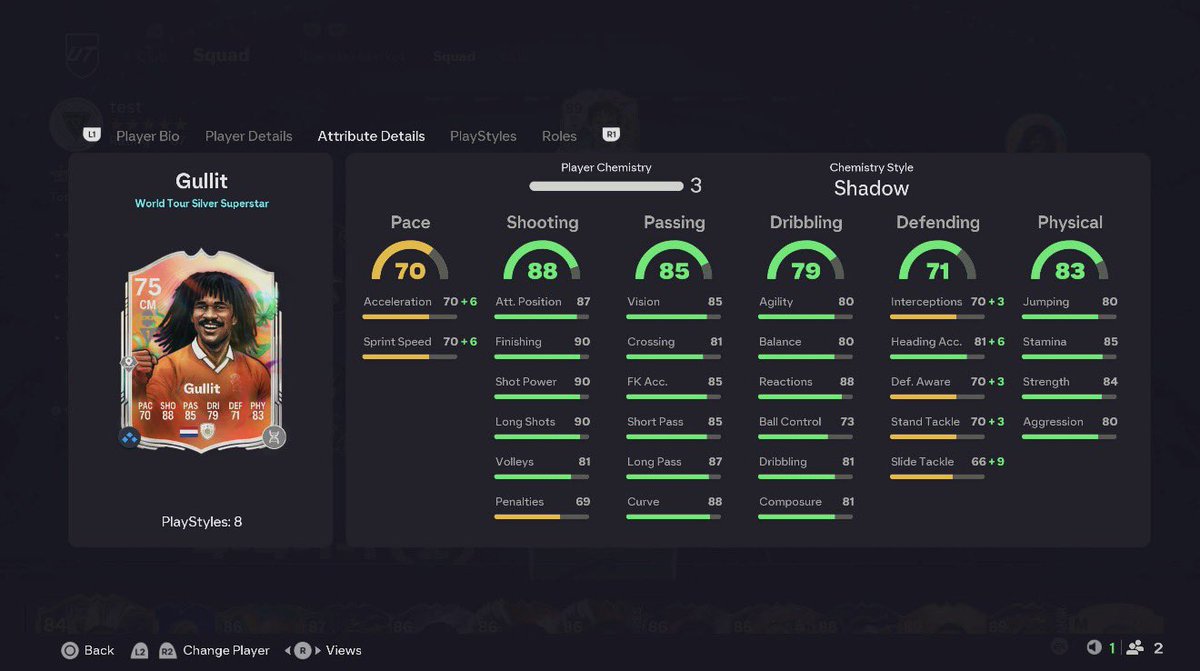This screenshot has height=671, width=1200.
Task: Click the Jumping stat row
Action: pos(1070,306)
